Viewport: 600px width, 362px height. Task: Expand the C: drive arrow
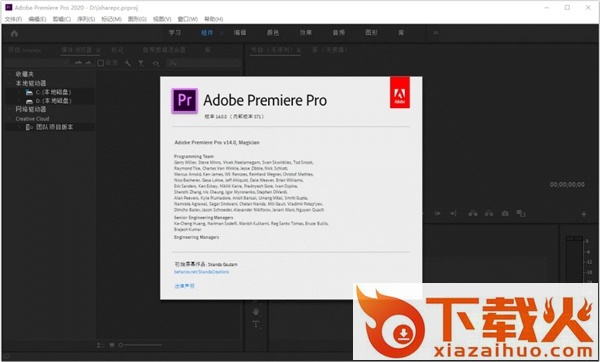coord(19,92)
